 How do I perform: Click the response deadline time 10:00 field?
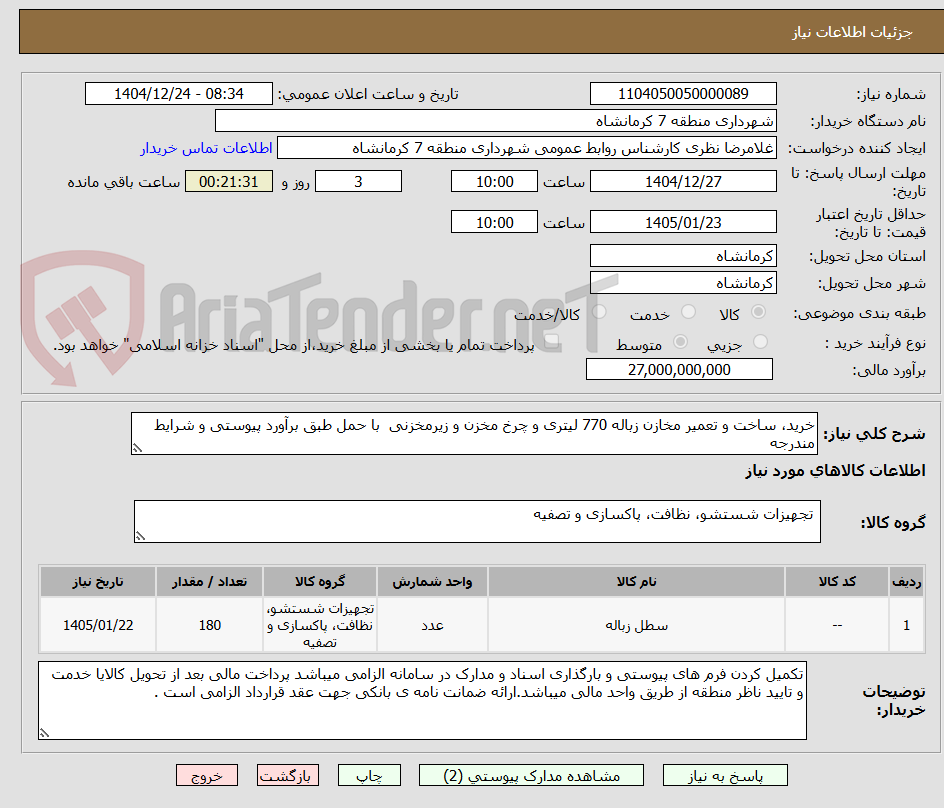pyautogui.click(x=494, y=181)
